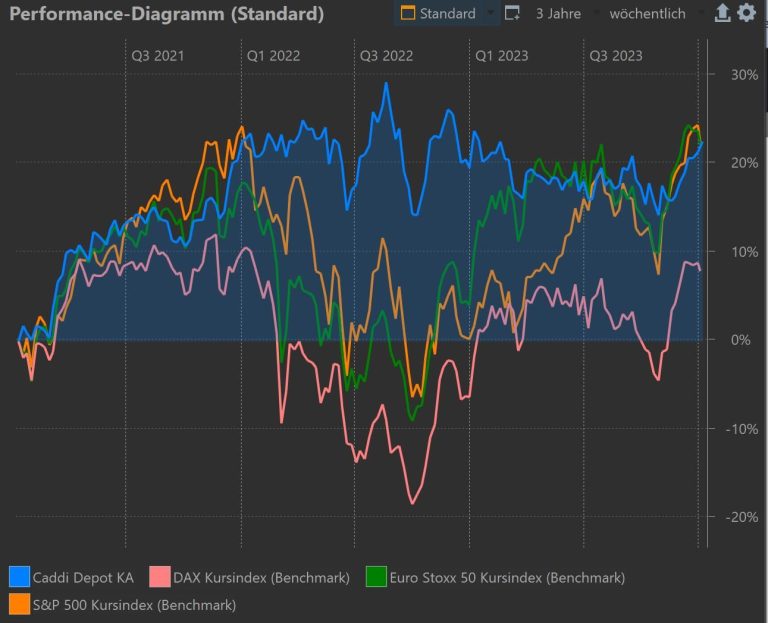
Task: Click the blue Caddi Depot KA swatch
Action: 20,576
